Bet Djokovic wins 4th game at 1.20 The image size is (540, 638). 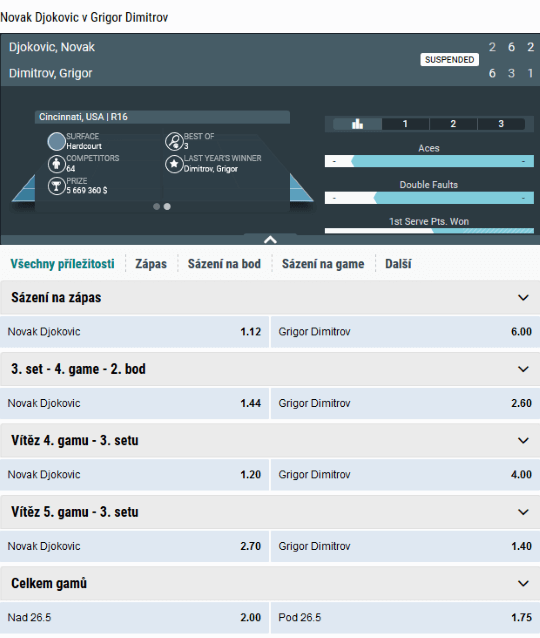click(x=134, y=474)
